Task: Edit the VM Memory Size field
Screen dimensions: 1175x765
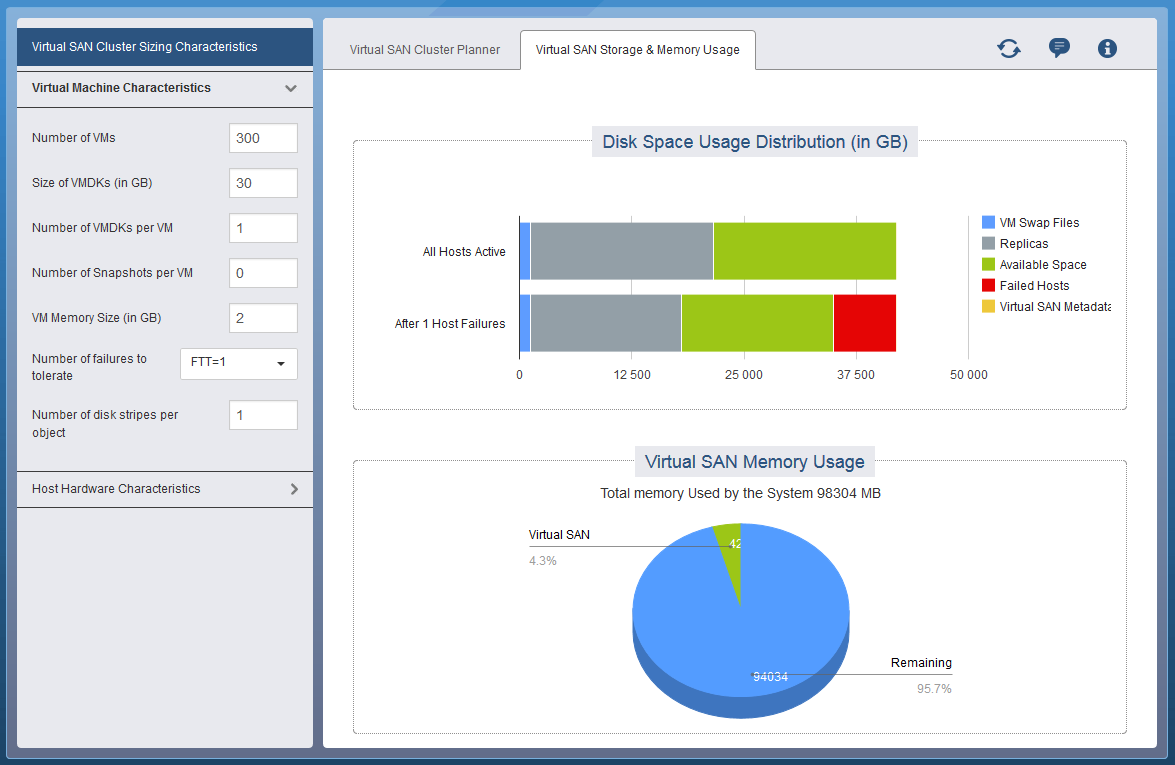Action: click(x=263, y=318)
